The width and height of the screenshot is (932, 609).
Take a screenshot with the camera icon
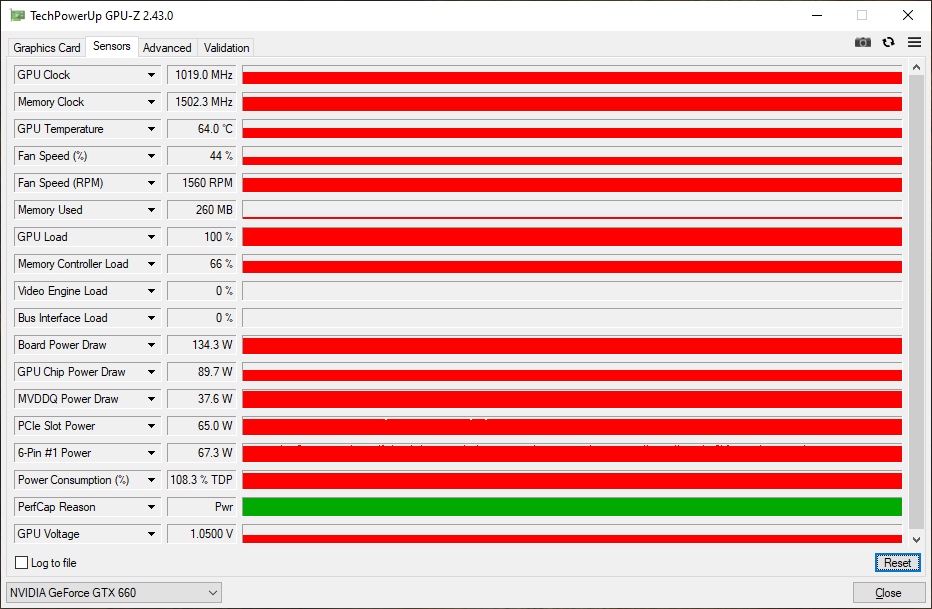[862, 42]
